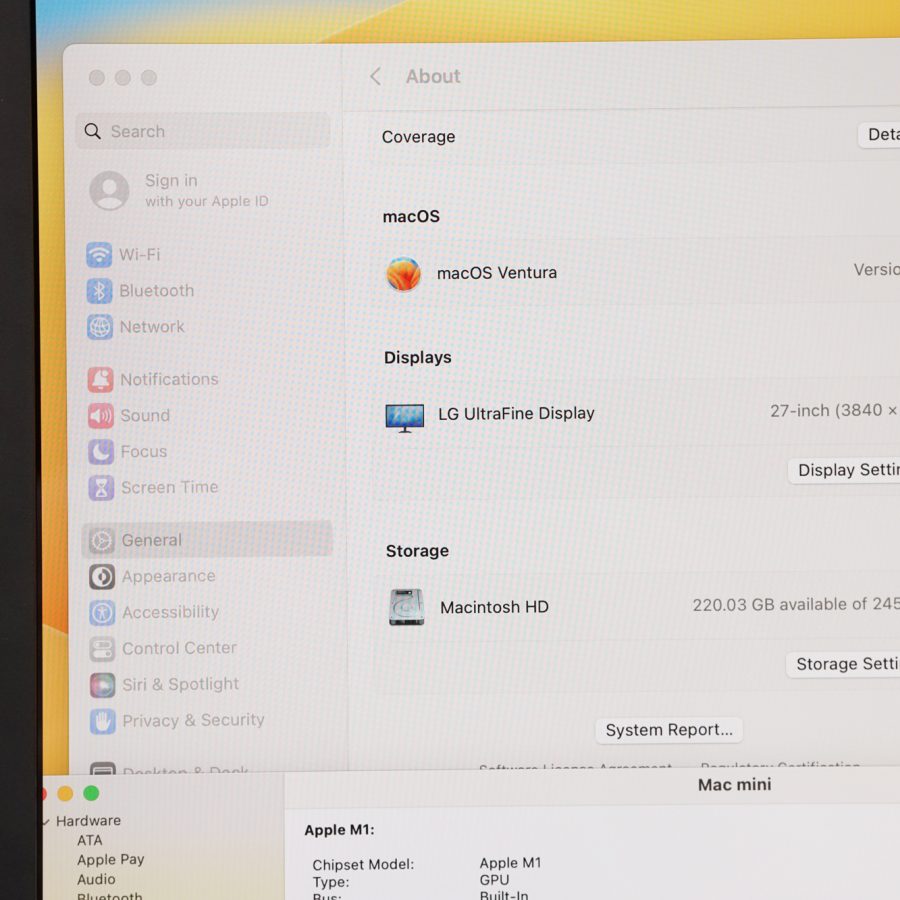Click the Coverage row label
The height and width of the screenshot is (900, 900).
418,137
